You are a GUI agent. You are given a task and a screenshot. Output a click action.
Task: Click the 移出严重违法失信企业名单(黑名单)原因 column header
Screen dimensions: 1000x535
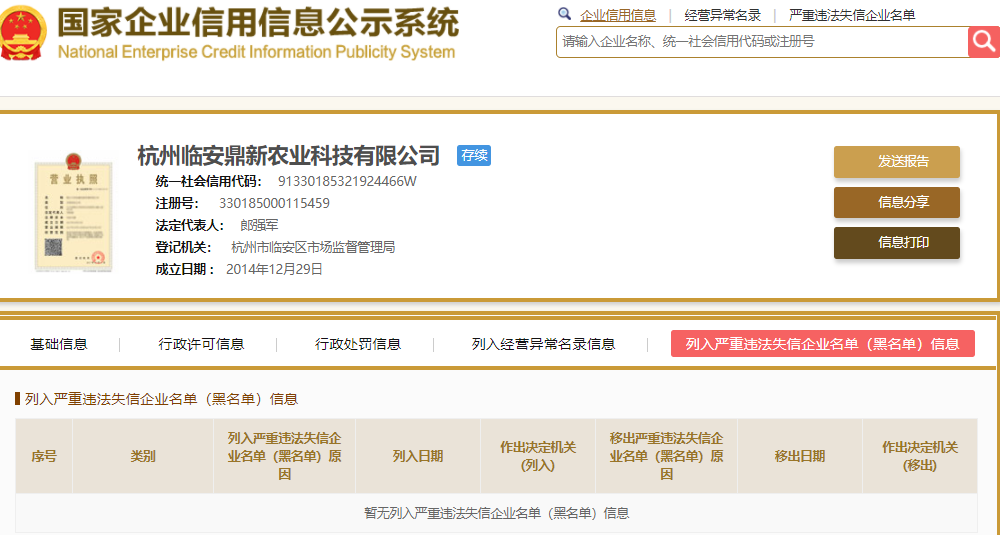(666, 457)
